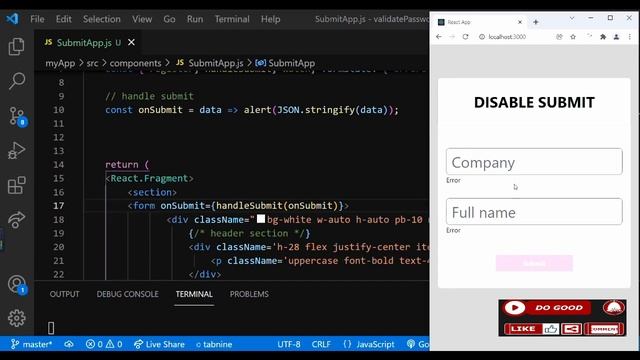Image resolution: width=640 pixels, height=360 pixels.
Task: Bookmark the page with the star icon
Action: click(x=573, y=37)
